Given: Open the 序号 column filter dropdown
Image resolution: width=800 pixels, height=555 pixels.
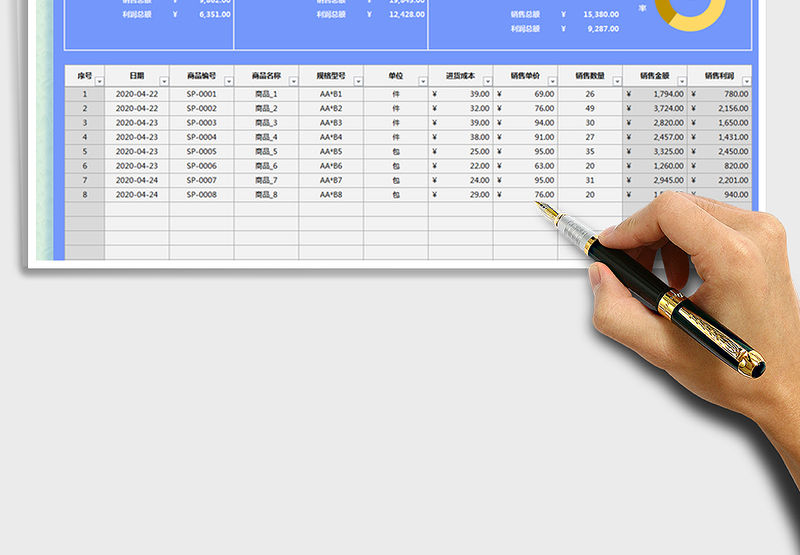Looking at the screenshot, I should 99,82.
